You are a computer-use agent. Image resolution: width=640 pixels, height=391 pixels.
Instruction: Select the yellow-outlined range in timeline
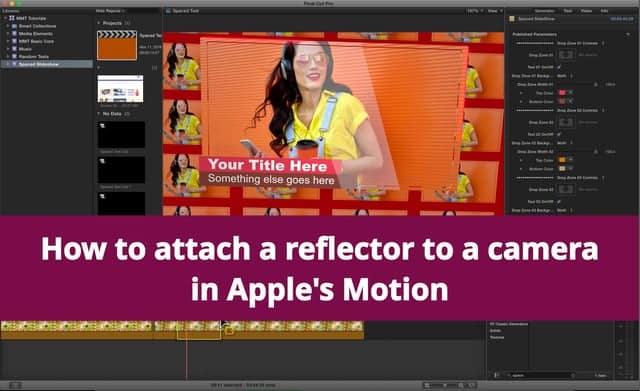[199, 331]
